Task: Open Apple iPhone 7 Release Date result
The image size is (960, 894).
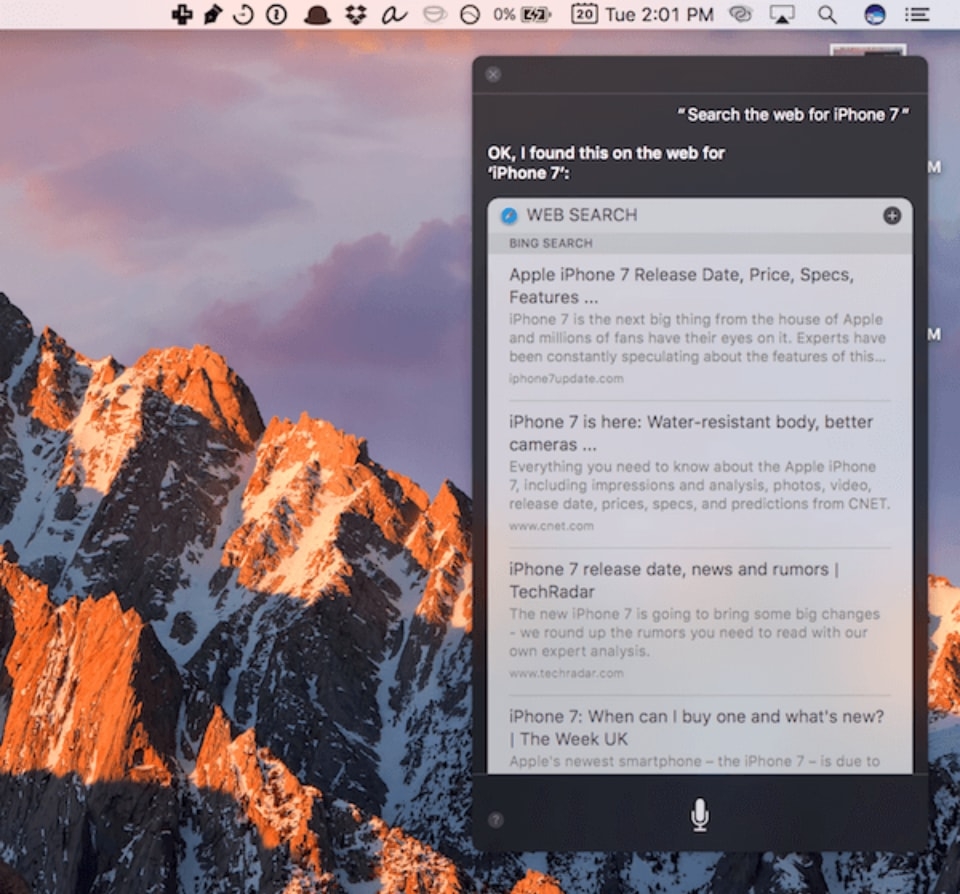Action: coord(680,285)
